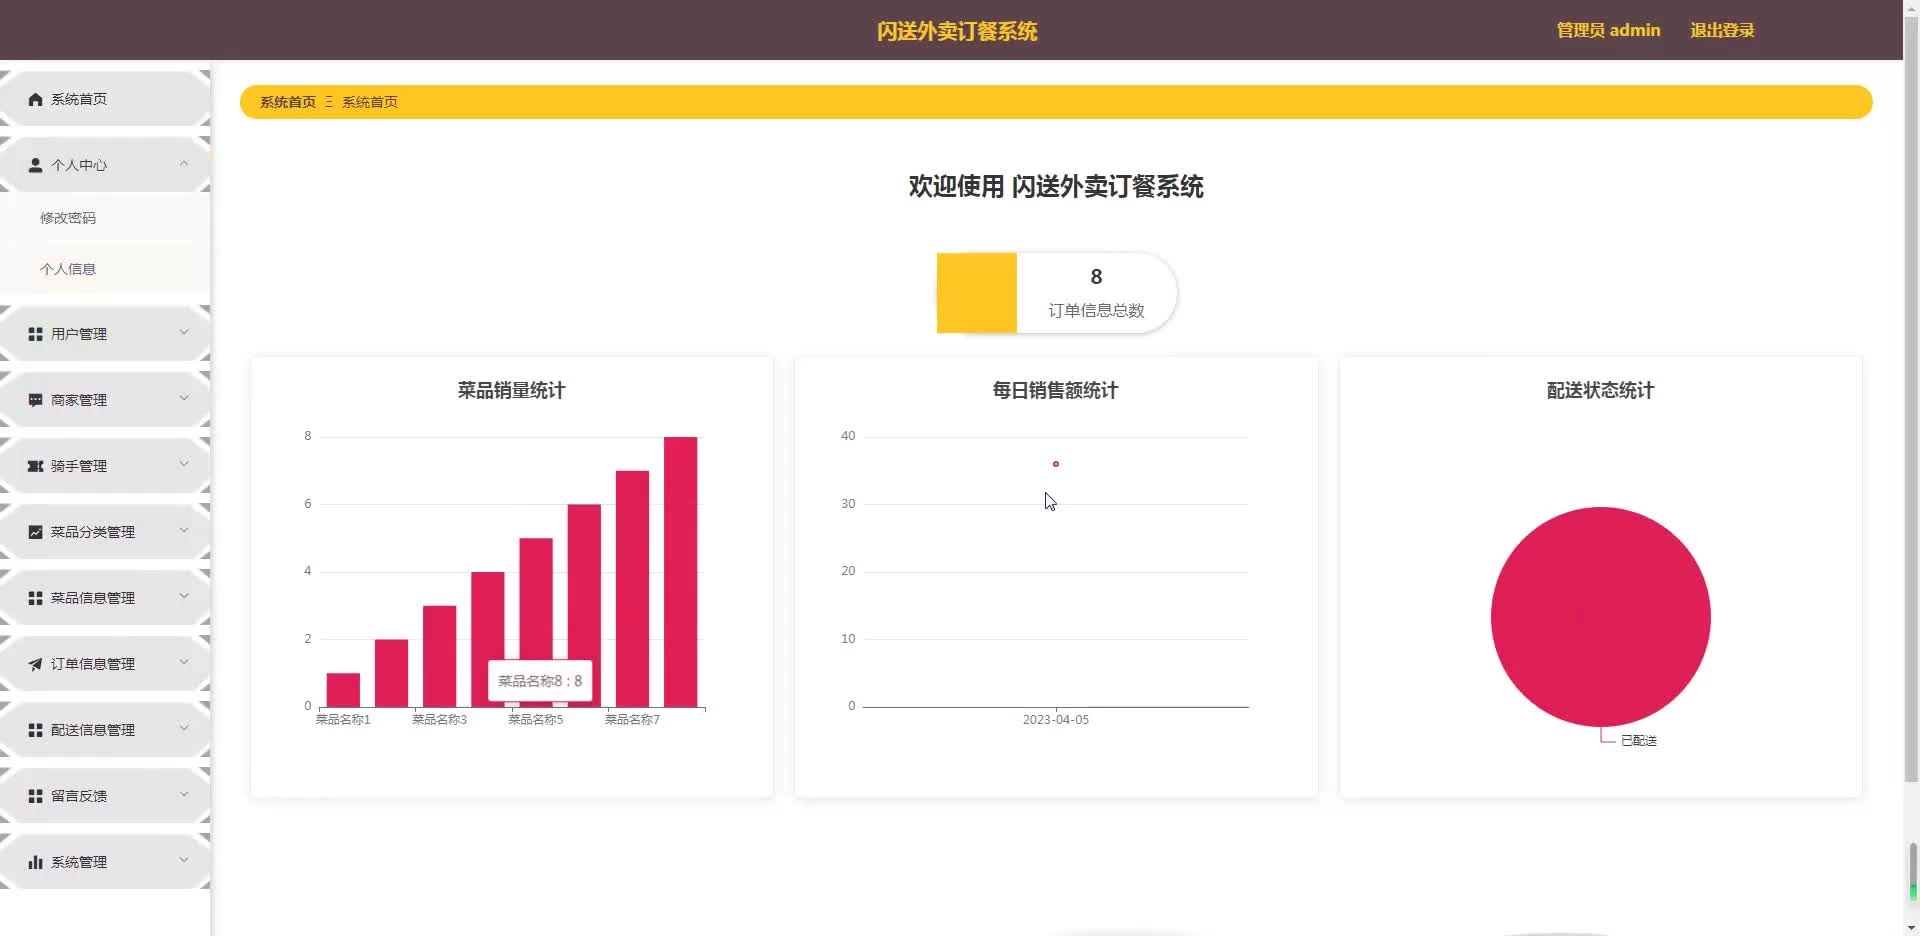This screenshot has height=936, width=1920.
Task: Expand the 系统管理 chevron
Action: click(x=184, y=860)
